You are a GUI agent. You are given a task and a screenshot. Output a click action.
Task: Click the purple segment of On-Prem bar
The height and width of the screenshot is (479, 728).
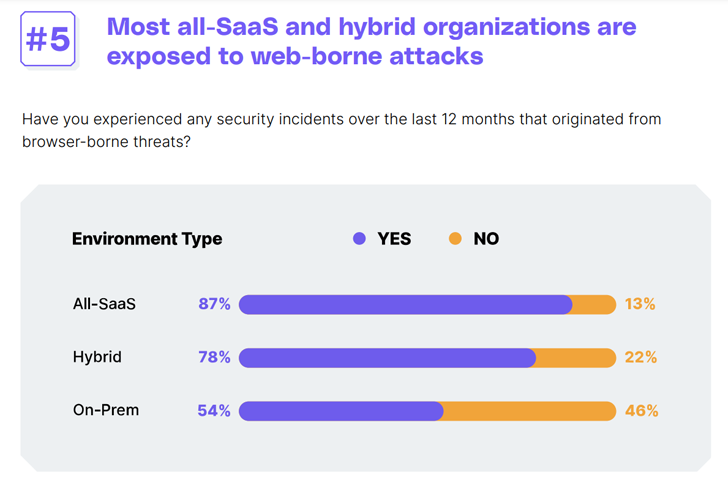(340, 411)
